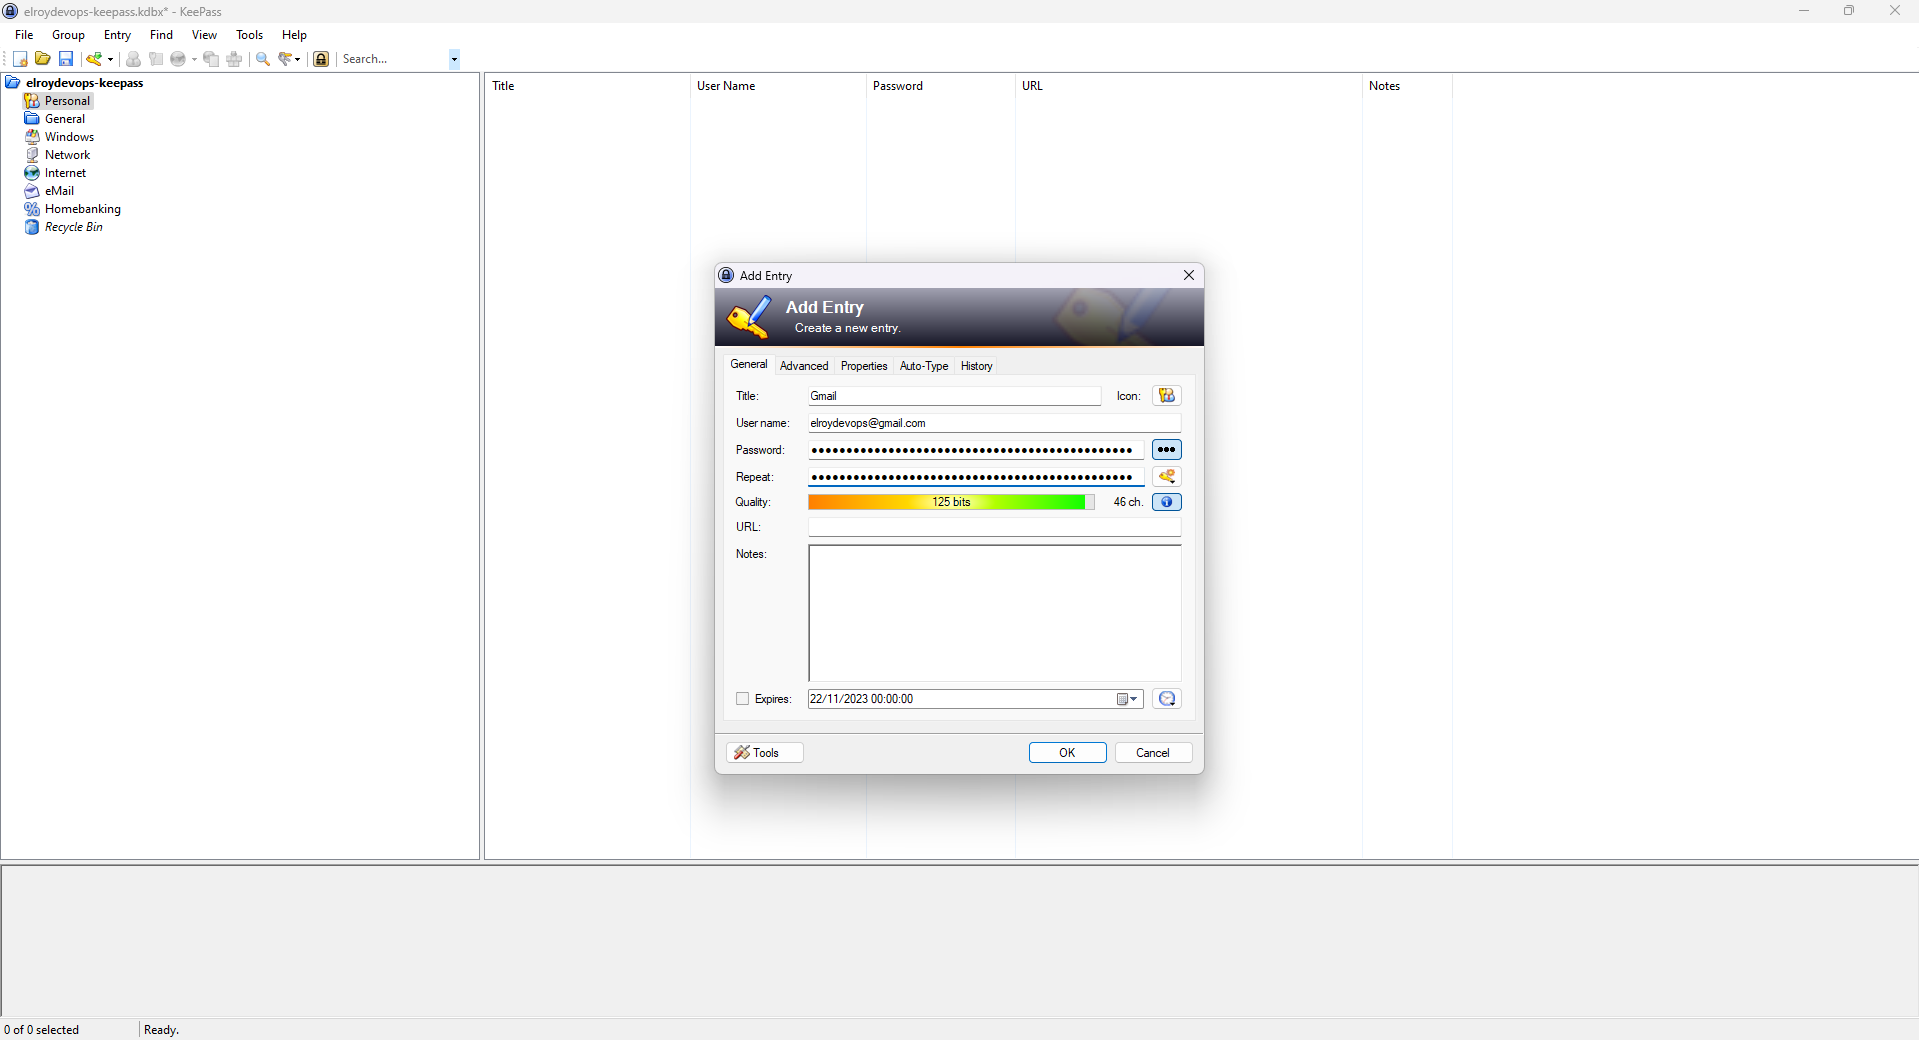
Task: Click the Tools button in dialog
Action: [765, 753]
